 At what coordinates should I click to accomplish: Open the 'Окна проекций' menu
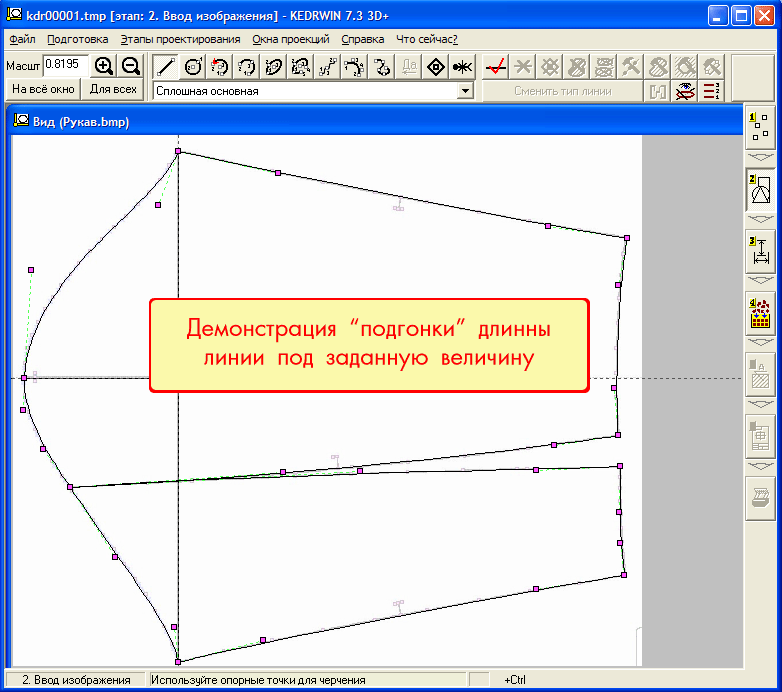click(291, 39)
